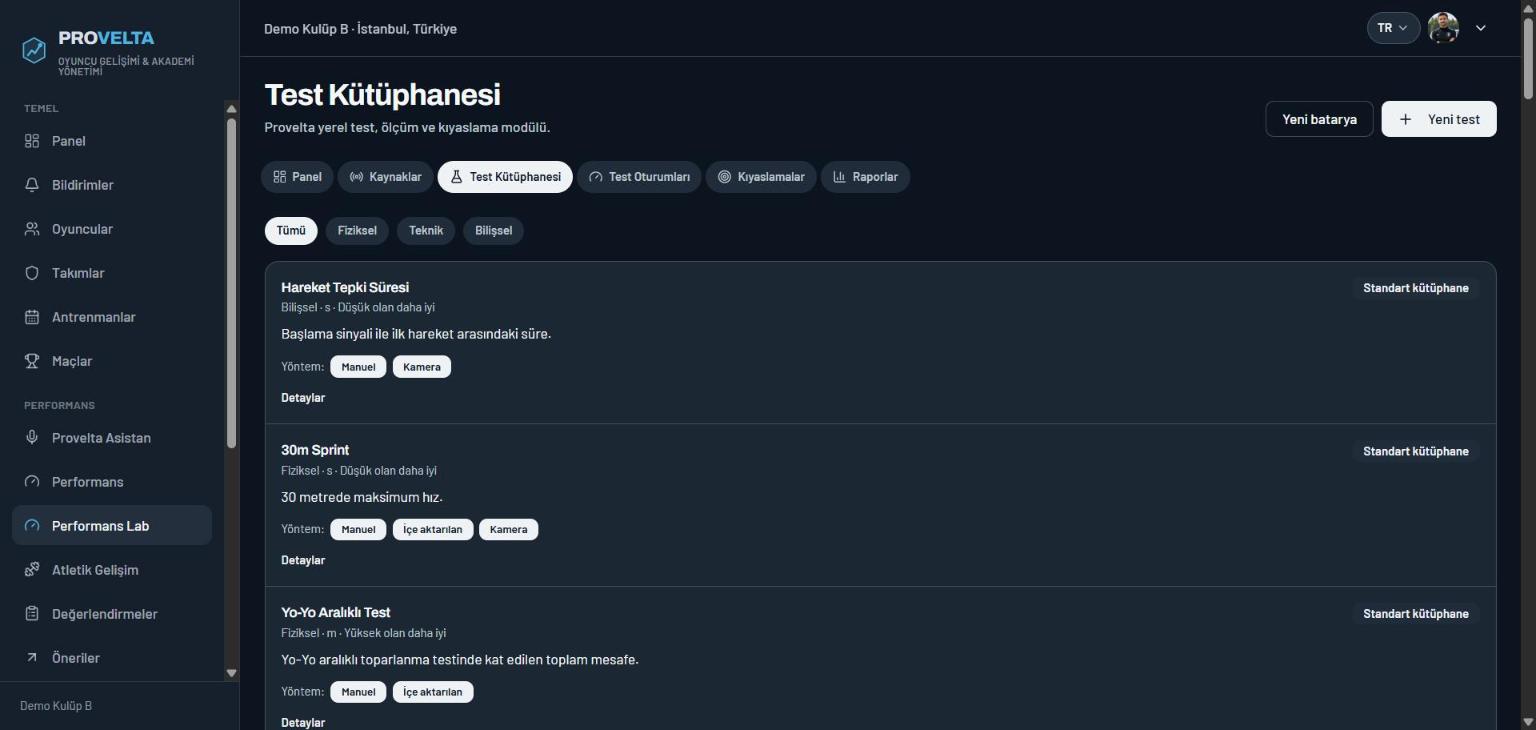Open Antrenmanlar via the calendar icon

click(x=32, y=317)
